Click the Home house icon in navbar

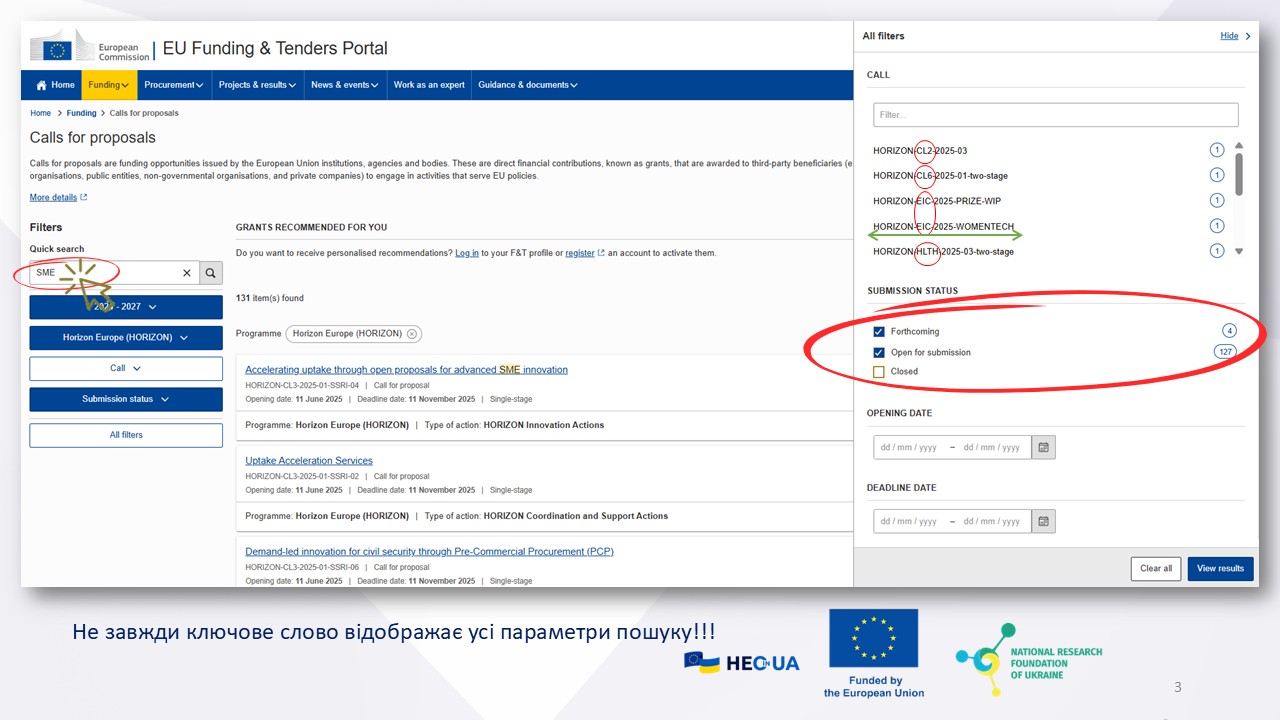(x=41, y=85)
